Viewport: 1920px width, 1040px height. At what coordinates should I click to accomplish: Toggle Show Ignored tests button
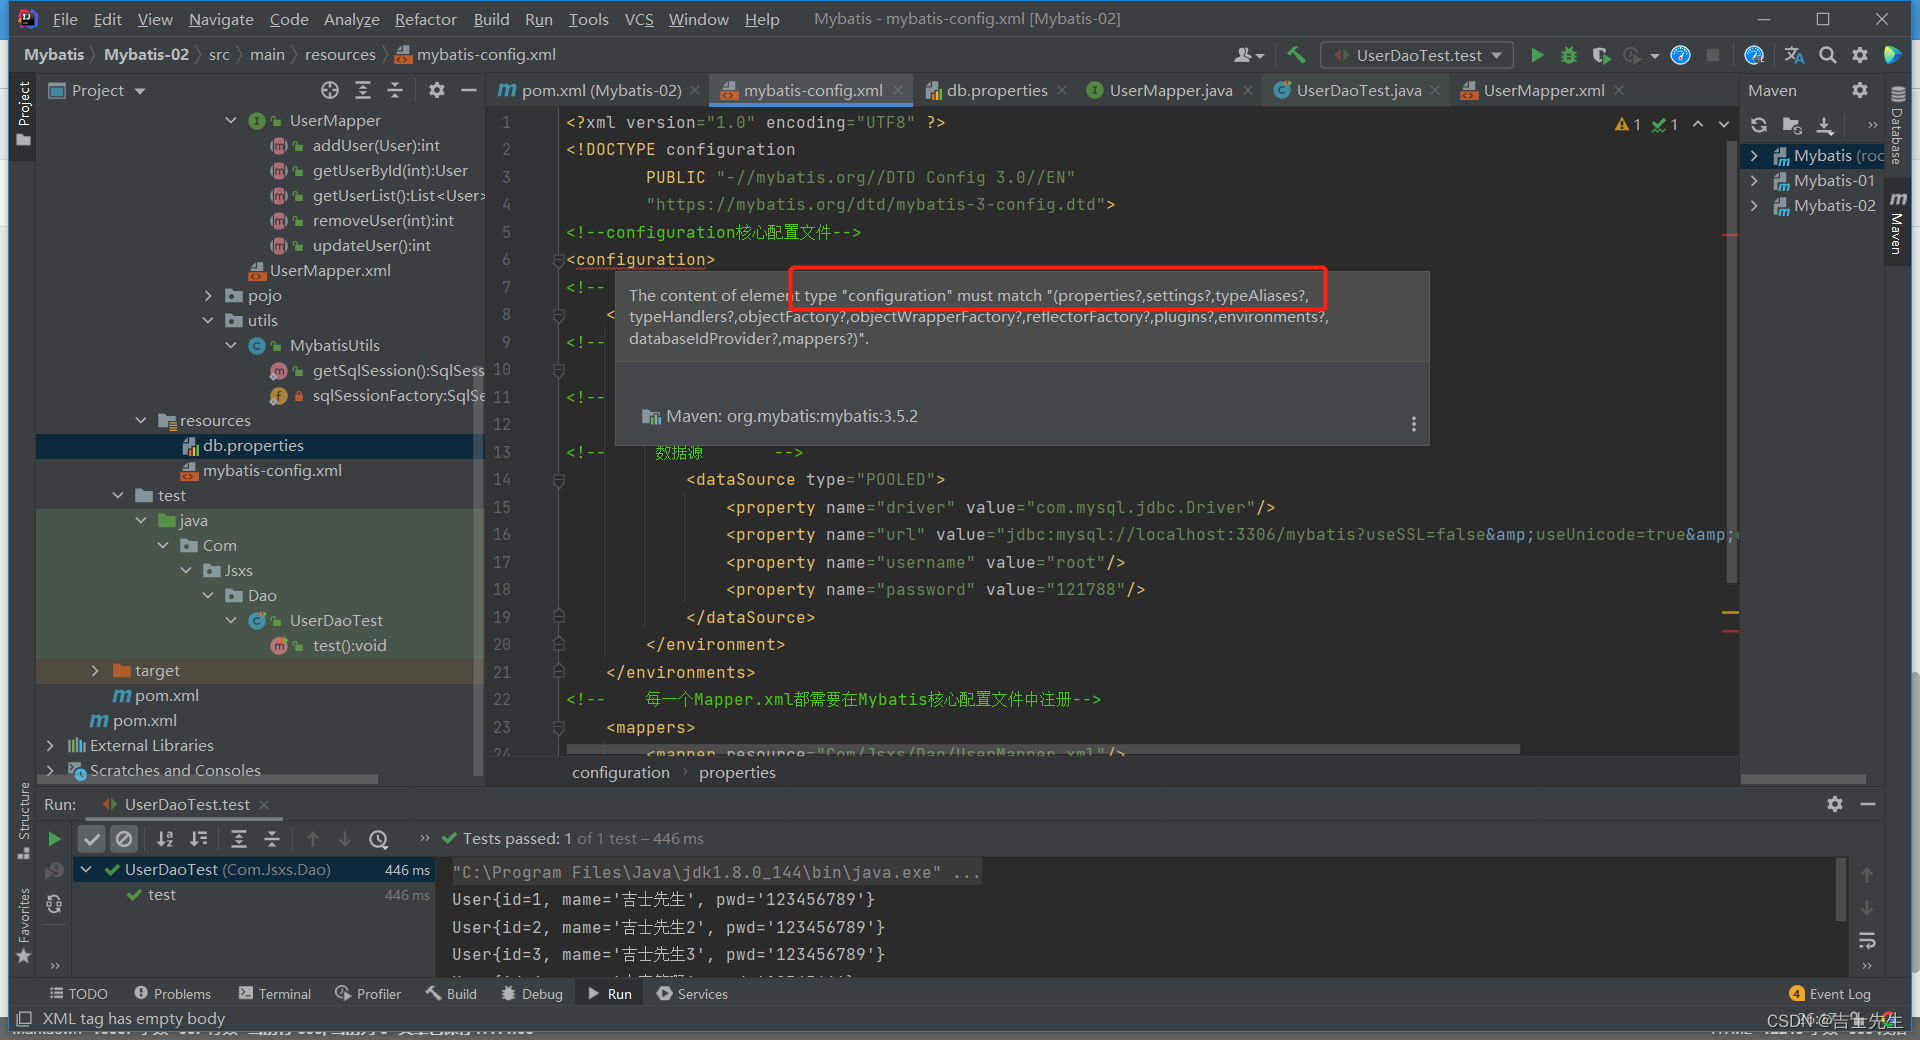click(x=124, y=839)
